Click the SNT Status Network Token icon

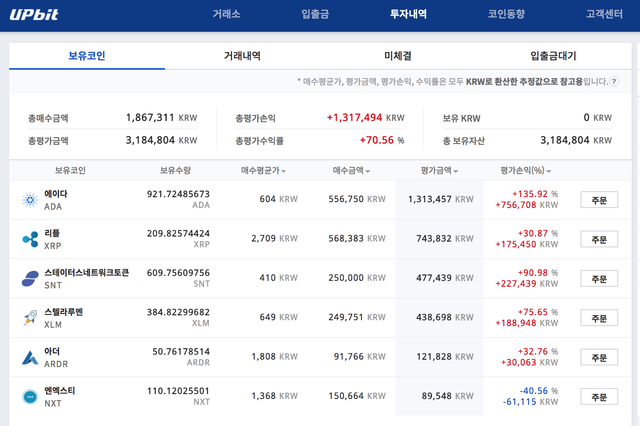point(30,279)
